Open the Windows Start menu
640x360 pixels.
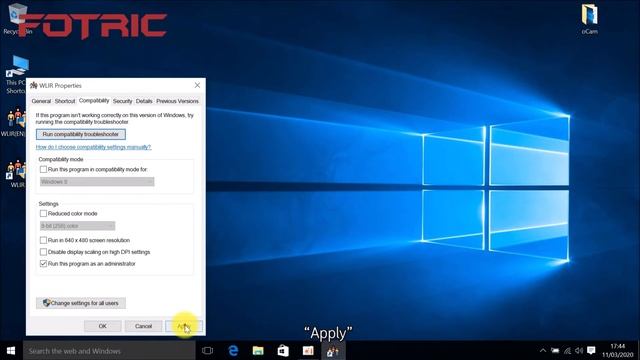[x=11, y=351]
